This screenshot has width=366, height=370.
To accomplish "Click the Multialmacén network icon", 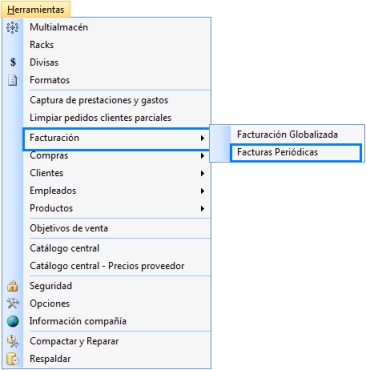I will tap(13, 27).
